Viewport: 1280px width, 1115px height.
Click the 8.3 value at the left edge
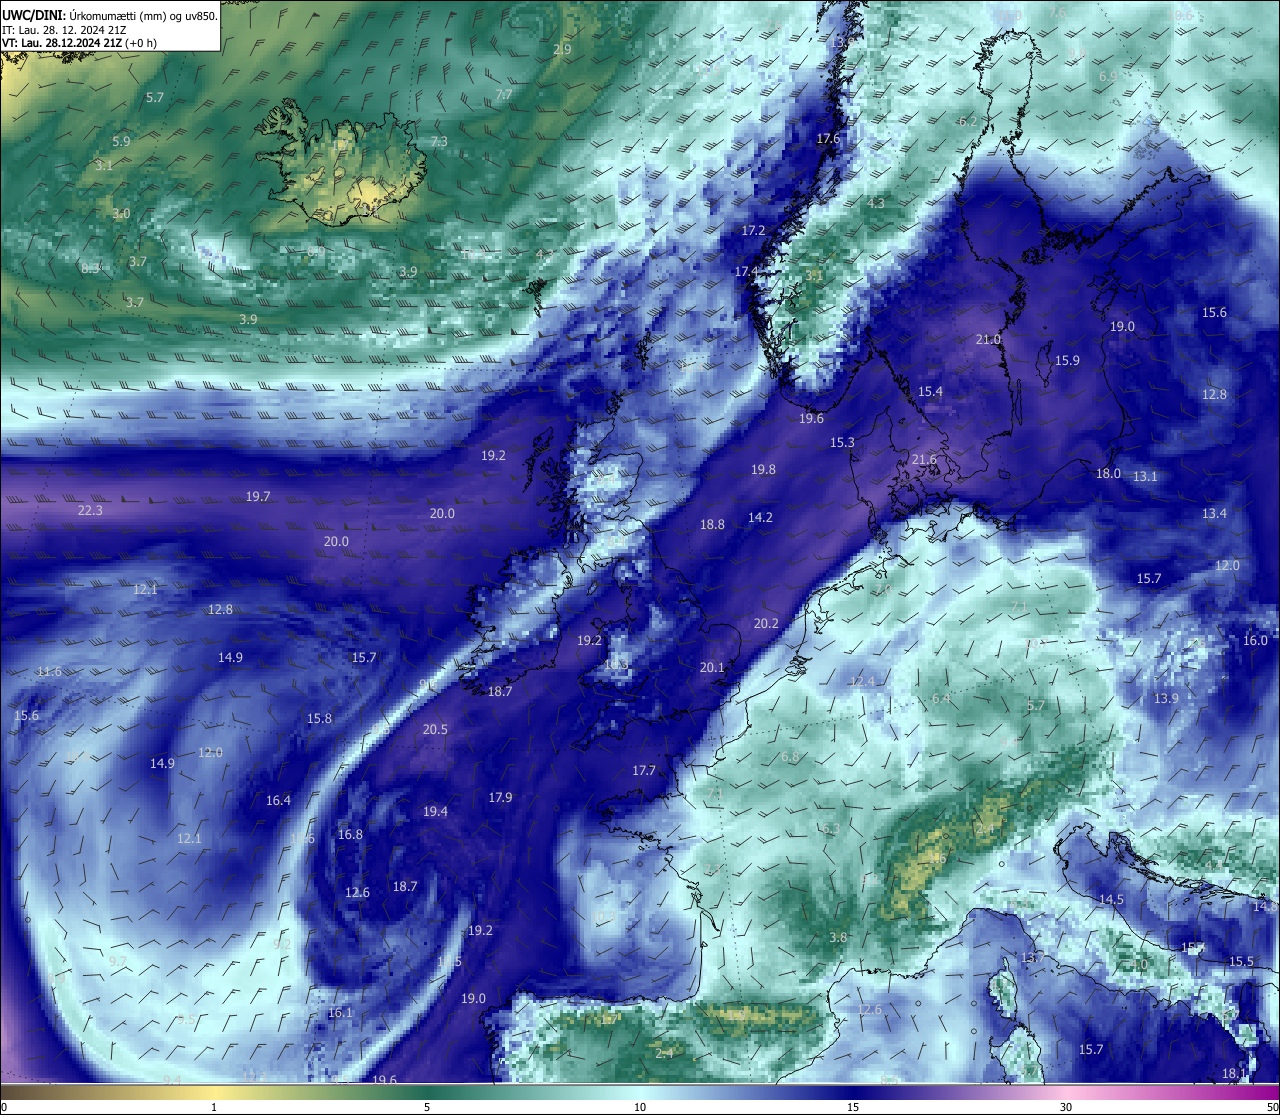[x=90, y=269]
